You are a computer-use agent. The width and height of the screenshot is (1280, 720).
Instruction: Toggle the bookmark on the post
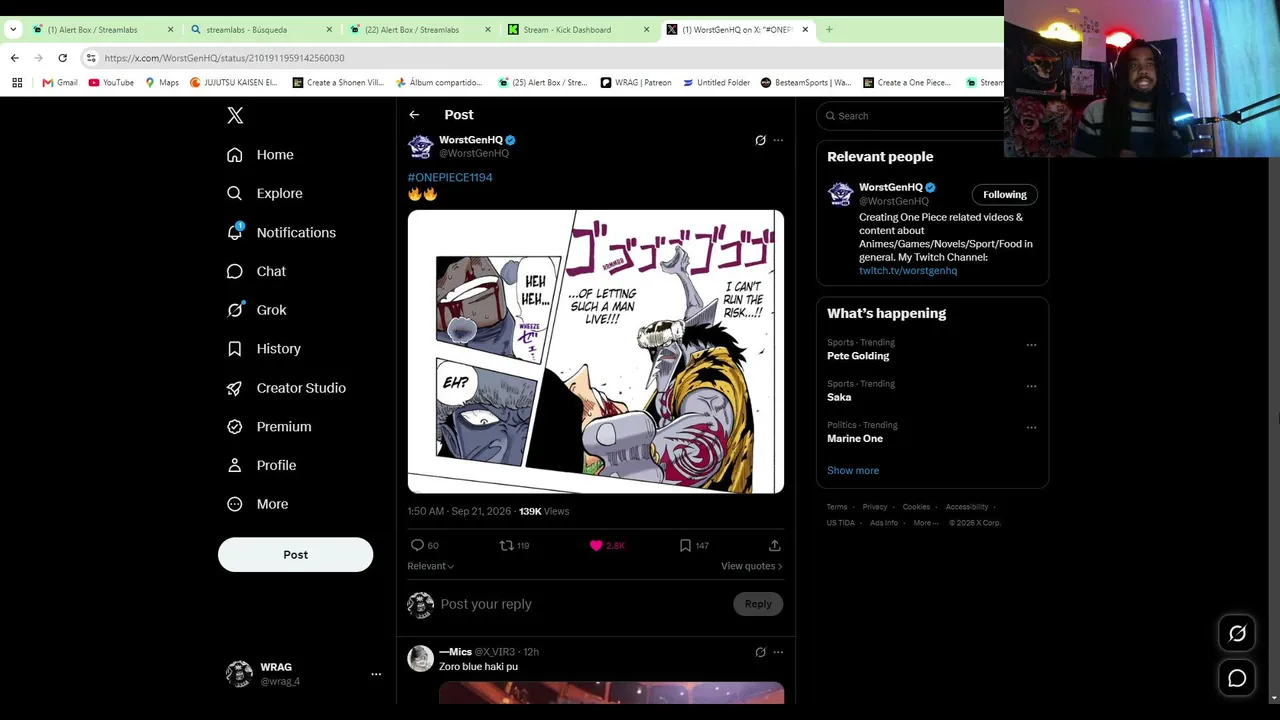(x=685, y=545)
